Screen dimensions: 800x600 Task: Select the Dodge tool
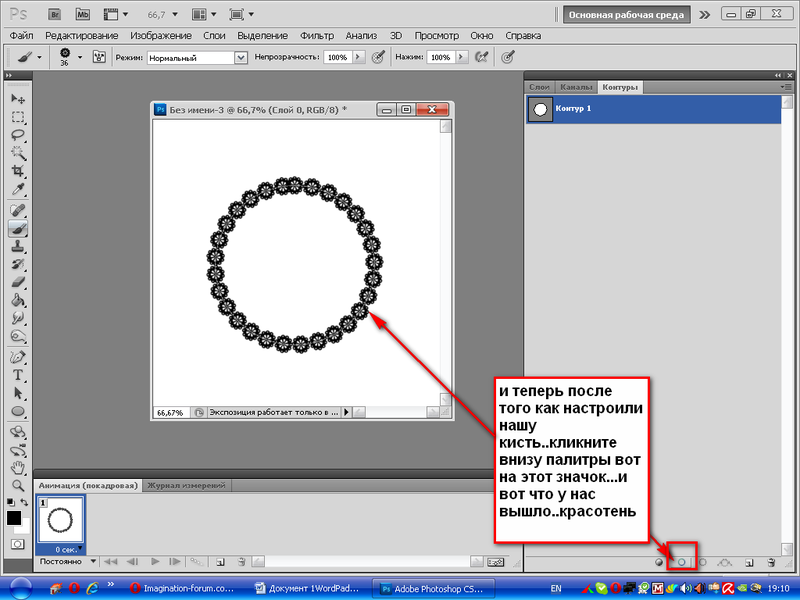pyautogui.click(x=18, y=336)
